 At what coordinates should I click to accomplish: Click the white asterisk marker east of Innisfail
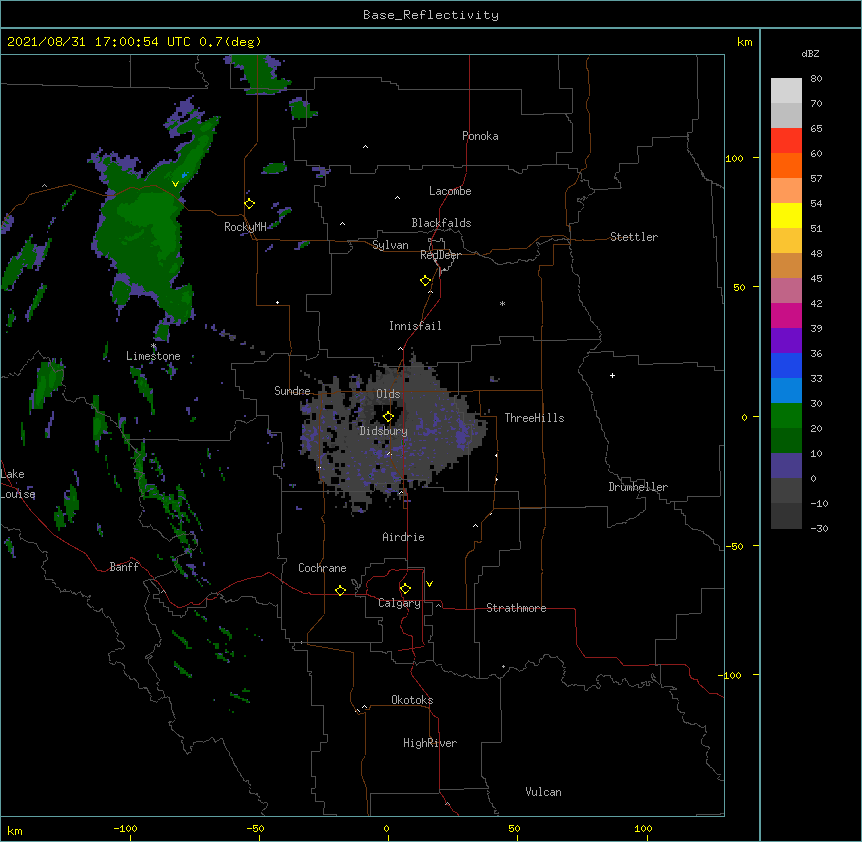pos(502,303)
